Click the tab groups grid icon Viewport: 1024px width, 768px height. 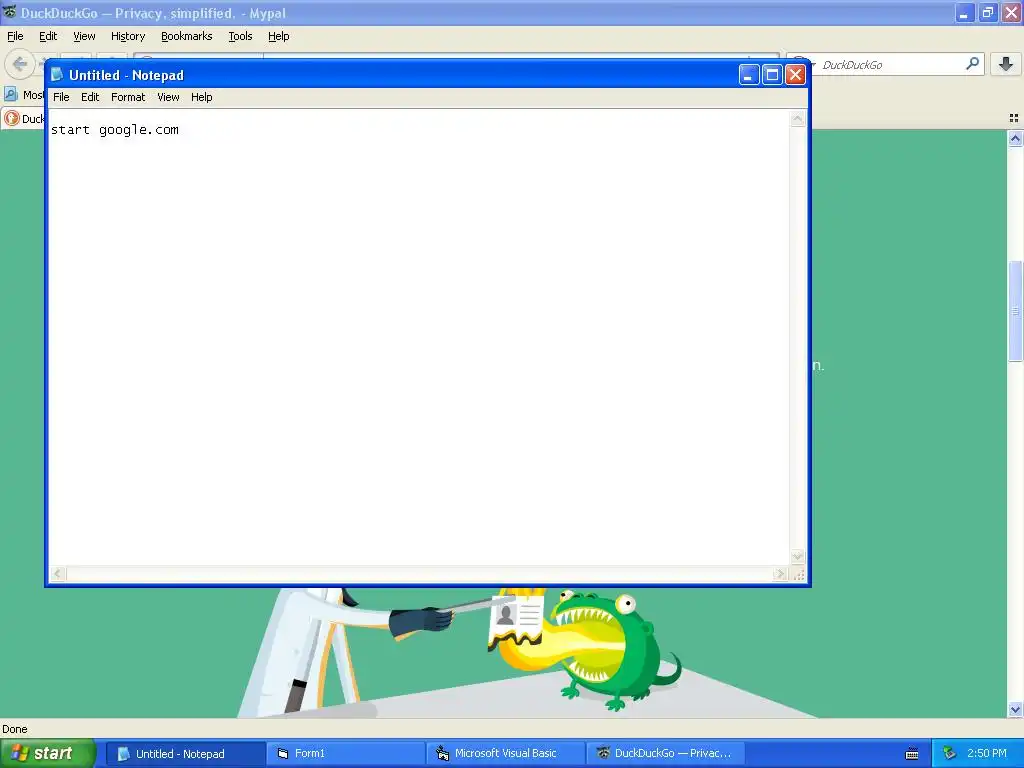1014,118
